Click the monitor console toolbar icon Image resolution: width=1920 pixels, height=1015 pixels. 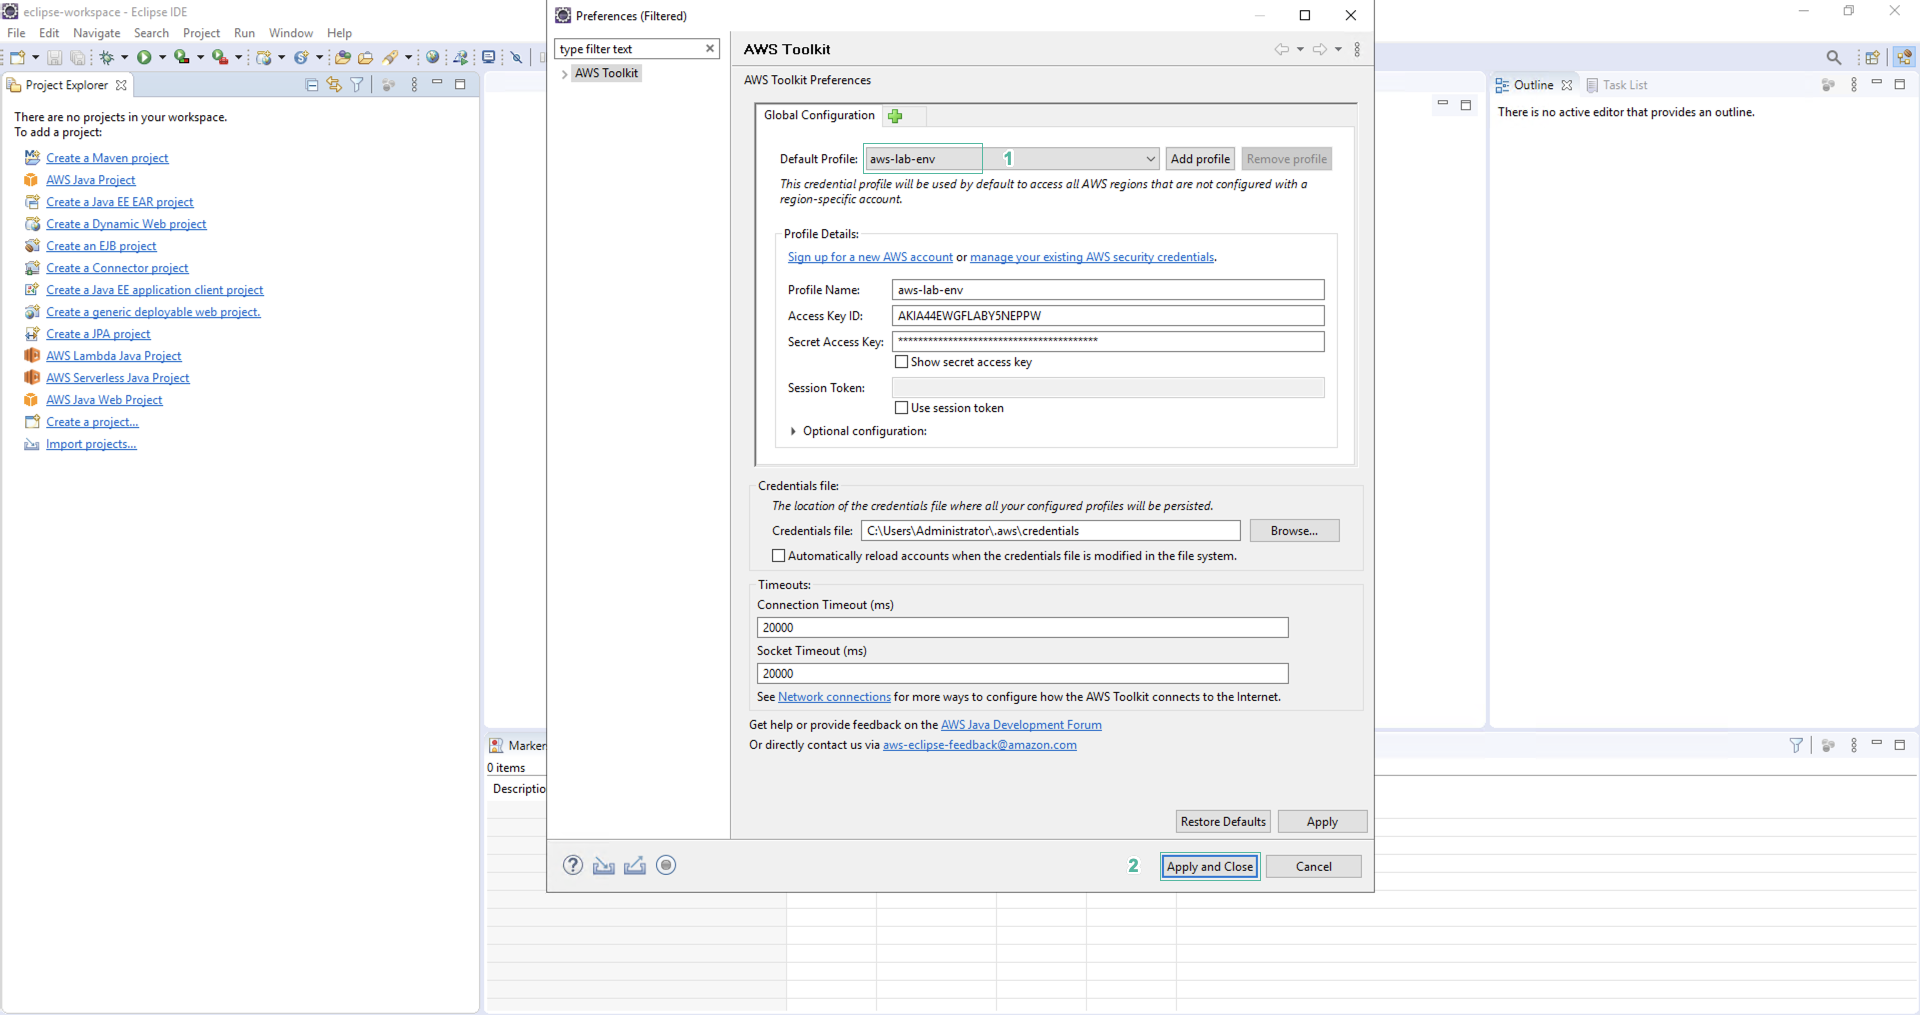[x=489, y=57]
